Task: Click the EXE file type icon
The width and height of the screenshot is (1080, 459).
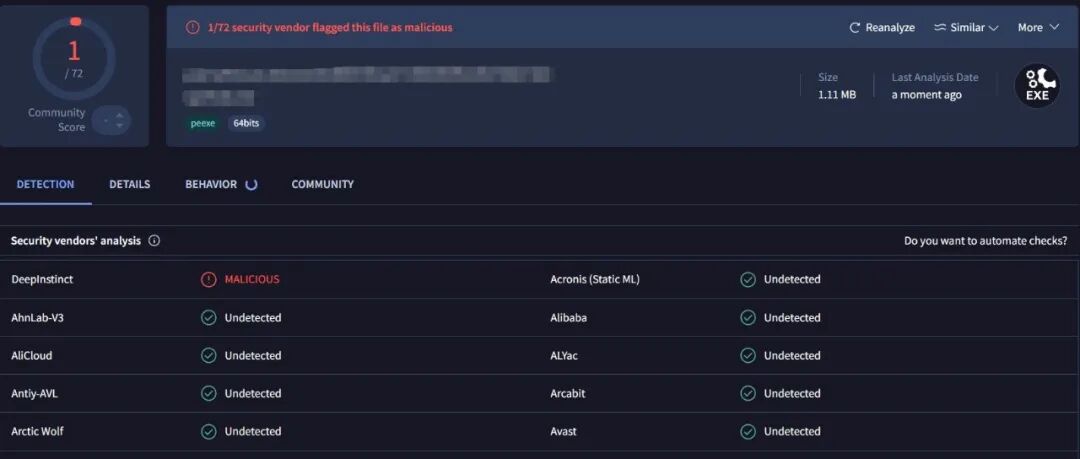Action: (x=1037, y=86)
